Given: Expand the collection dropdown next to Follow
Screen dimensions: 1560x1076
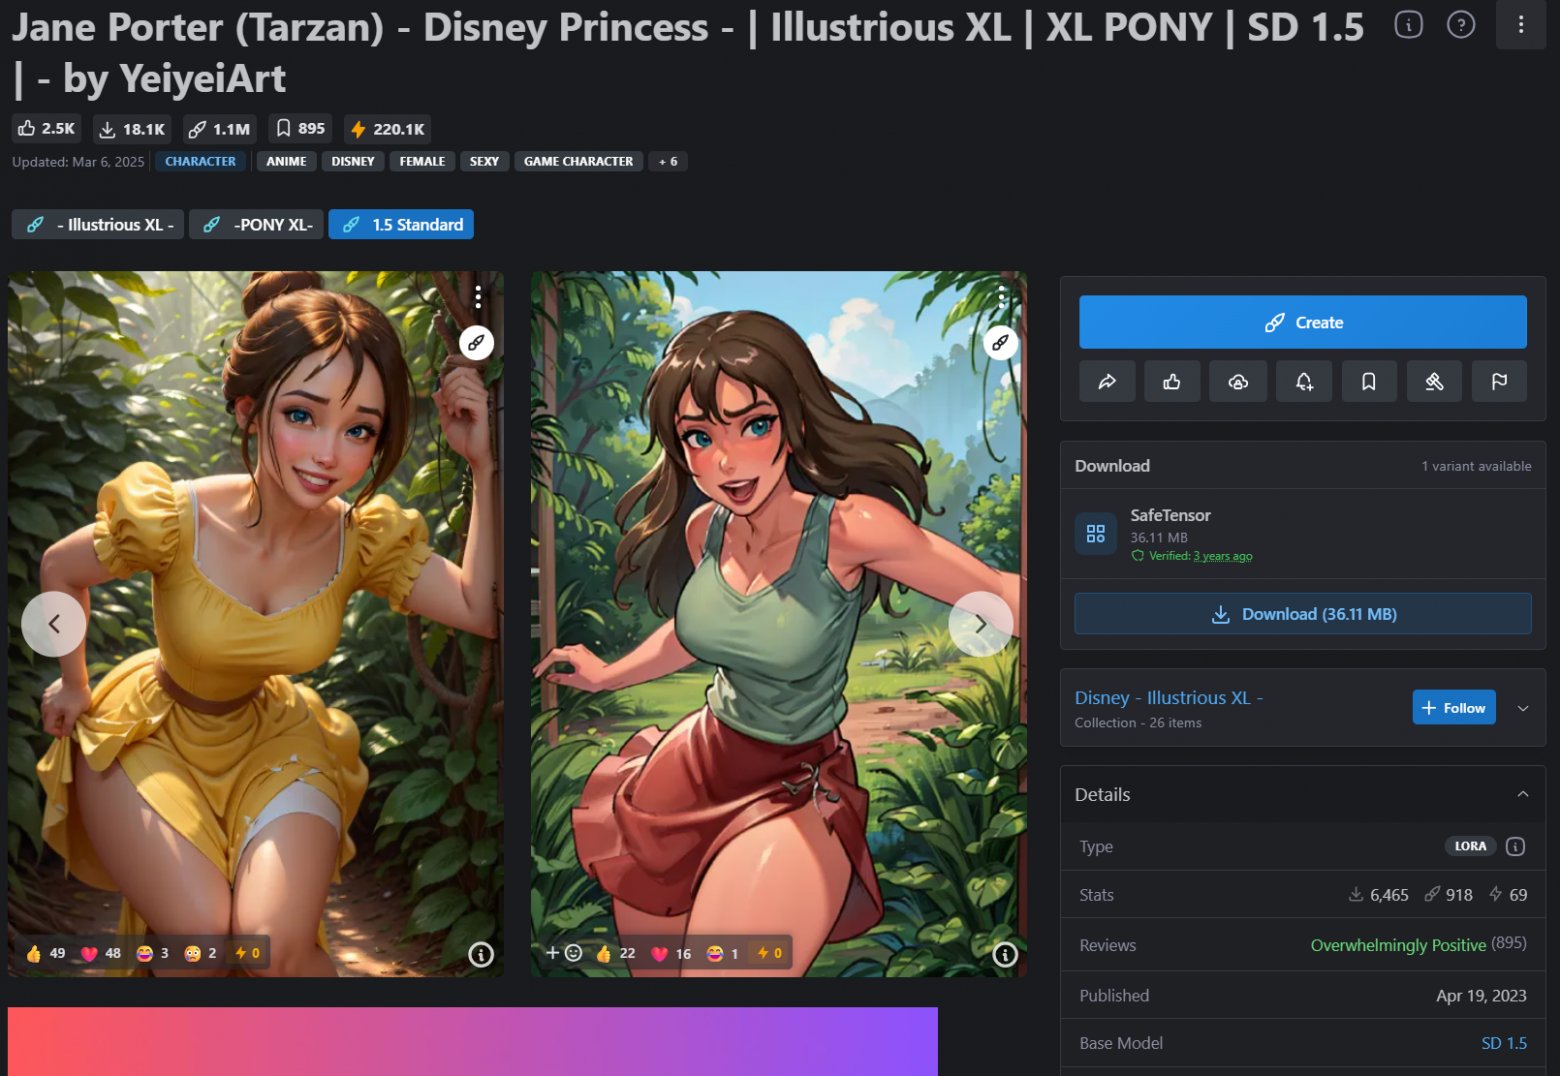Looking at the screenshot, I should click(1523, 708).
